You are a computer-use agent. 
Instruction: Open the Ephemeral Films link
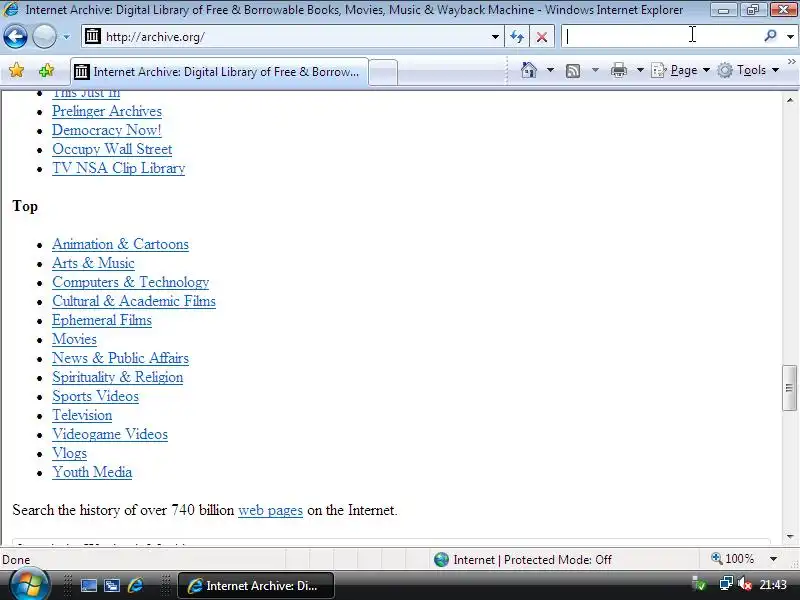click(x=102, y=320)
